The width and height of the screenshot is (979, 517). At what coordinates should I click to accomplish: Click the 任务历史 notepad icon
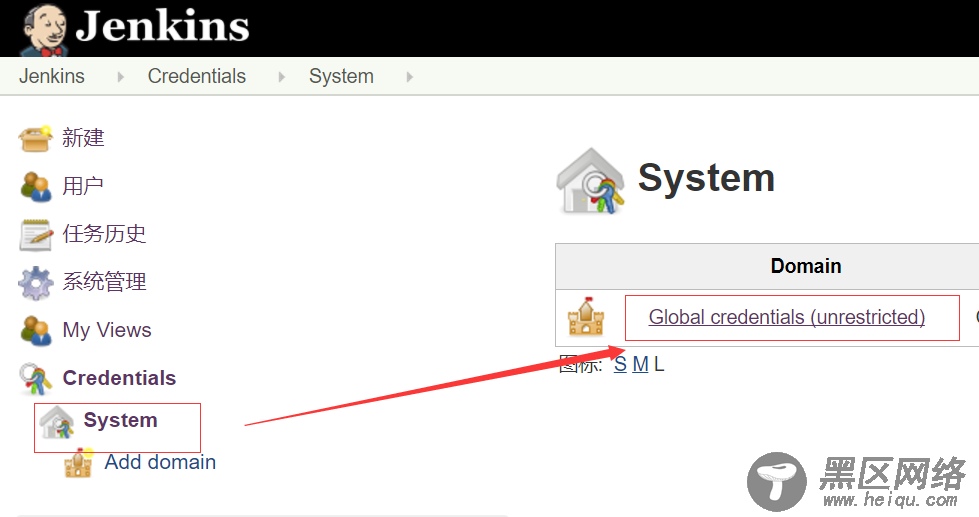pyautogui.click(x=36, y=234)
